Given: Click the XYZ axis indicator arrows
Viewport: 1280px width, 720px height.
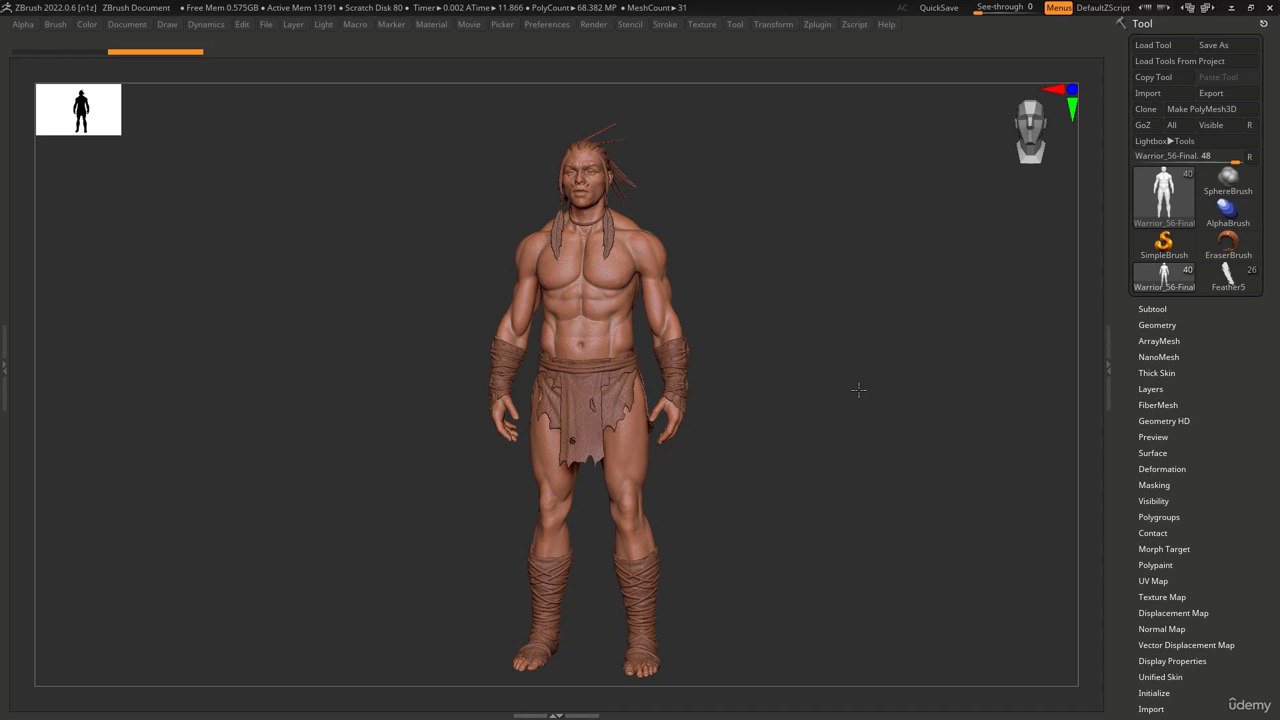Looking at the screenshot, I should click(1062, 100).
